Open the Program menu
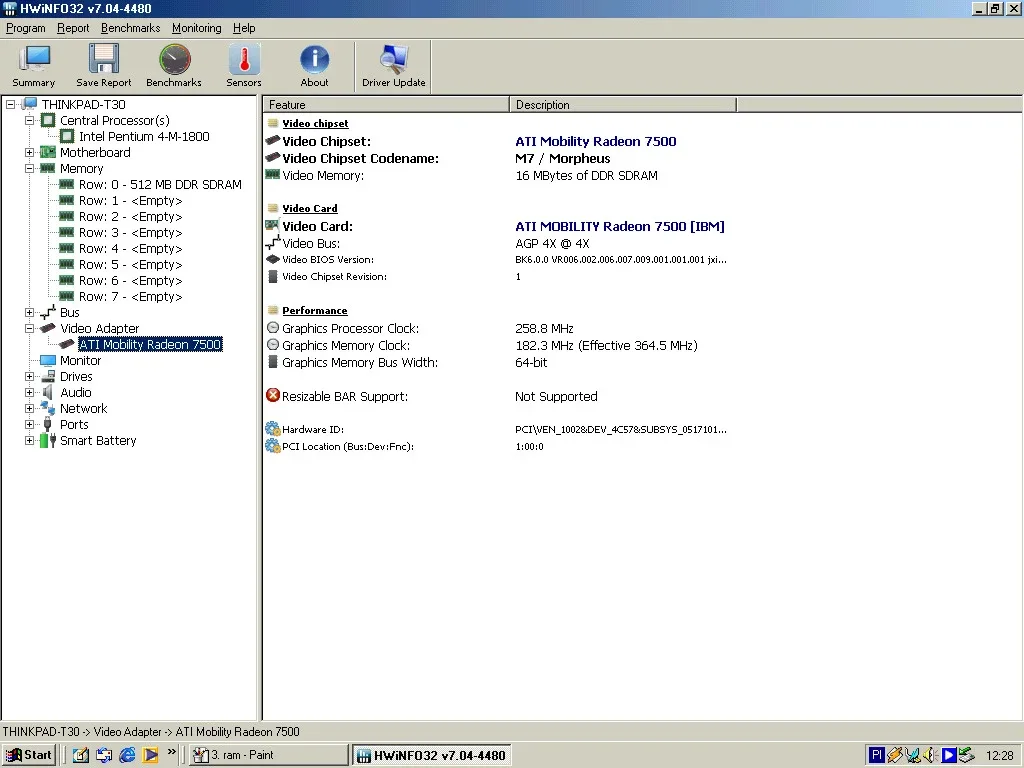The width and height of the screenshot is (1024, 768). (25, 28)
